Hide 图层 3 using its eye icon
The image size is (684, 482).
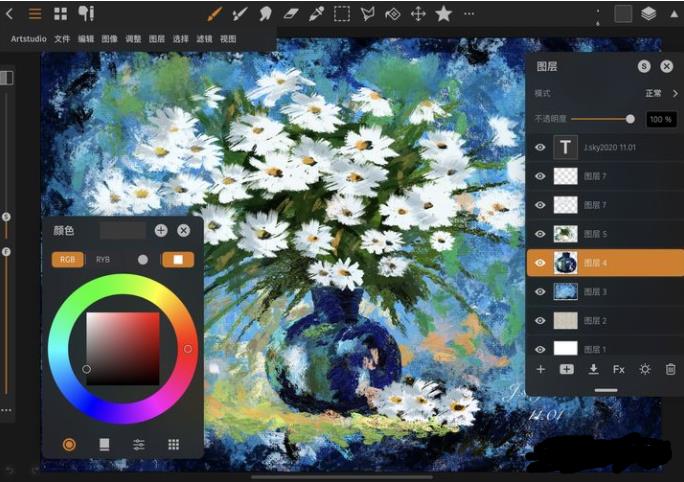coord(540,291)
